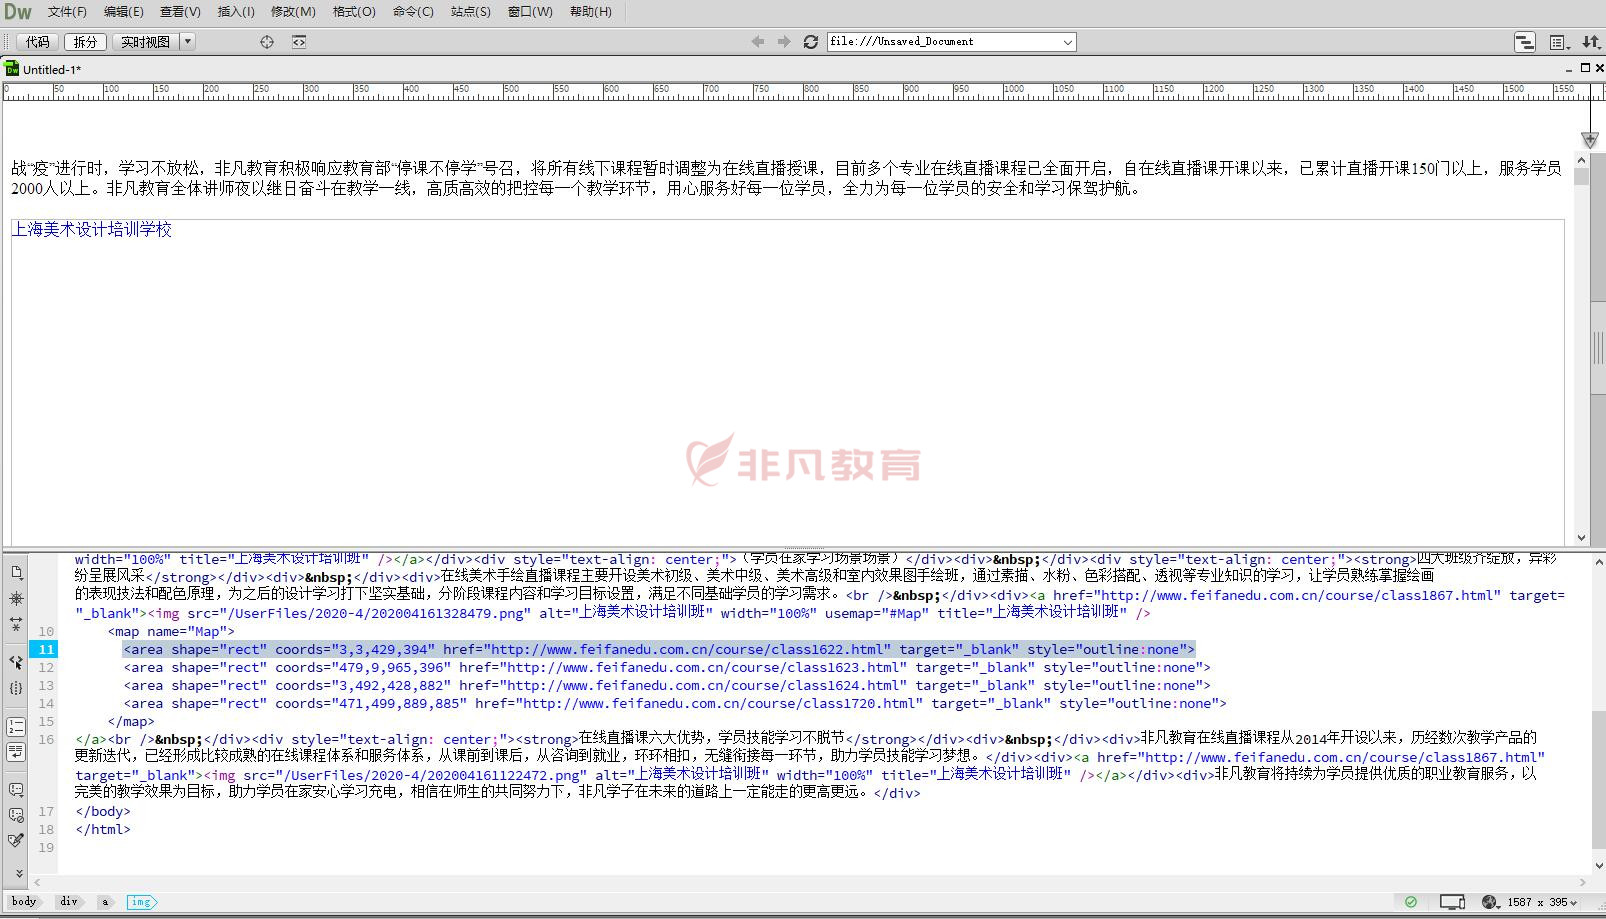Click Collapse Full Tag asterisk icon

[x=16, y=599]
